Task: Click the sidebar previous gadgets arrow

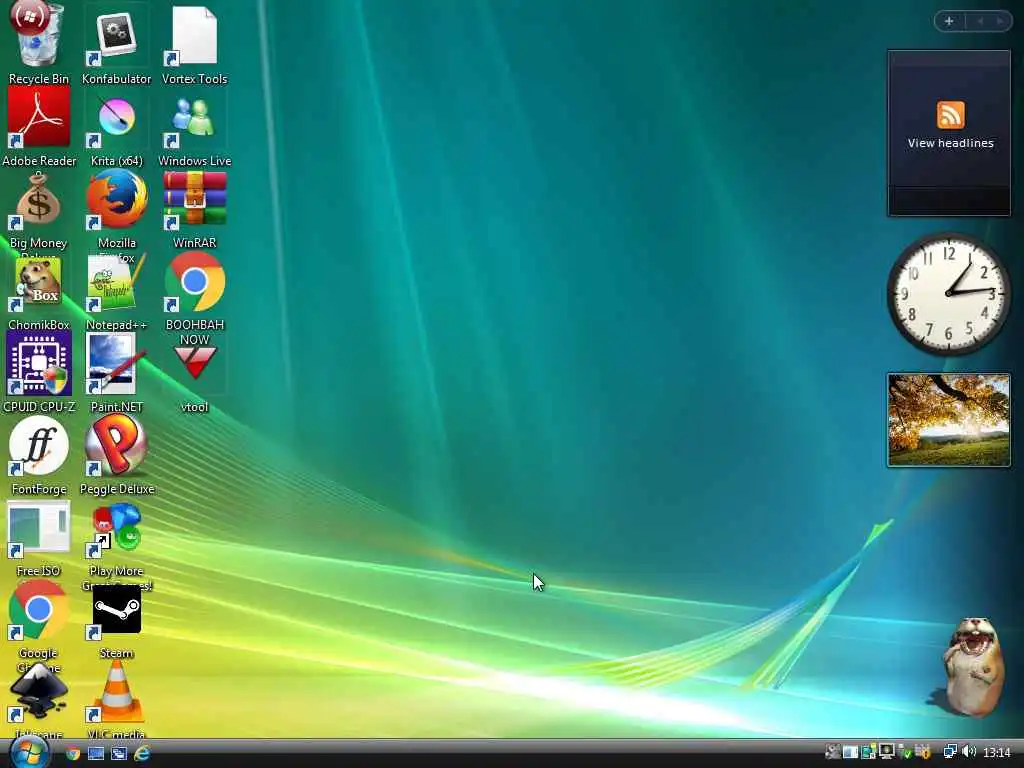Action: pos(980,21)
